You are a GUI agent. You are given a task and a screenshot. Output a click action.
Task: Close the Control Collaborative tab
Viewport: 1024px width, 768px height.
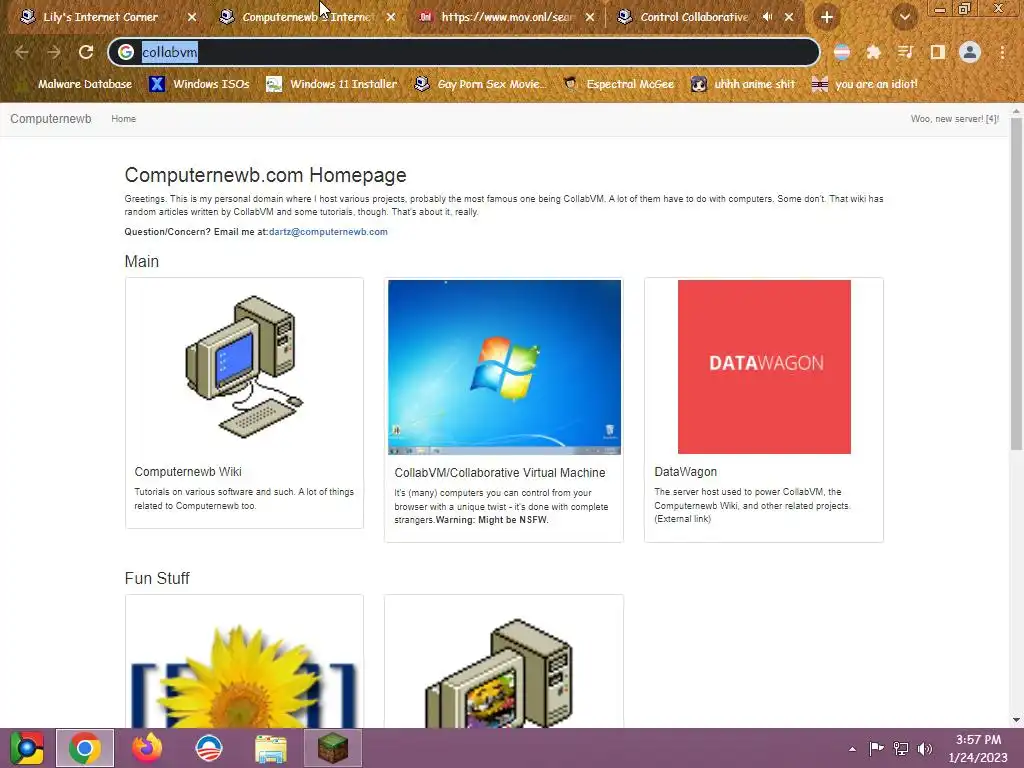(x=789, y=17)
